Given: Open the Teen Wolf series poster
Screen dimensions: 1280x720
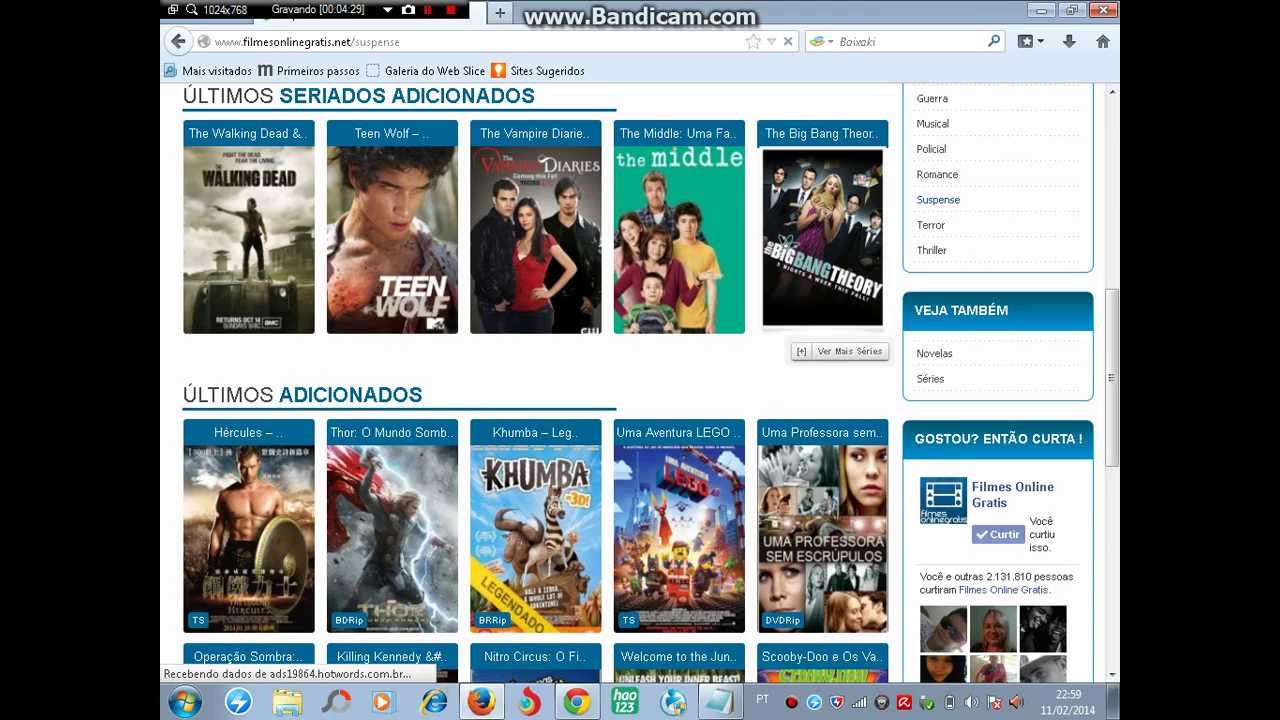Looking at the screenshot, I should (x=392, y=240).
